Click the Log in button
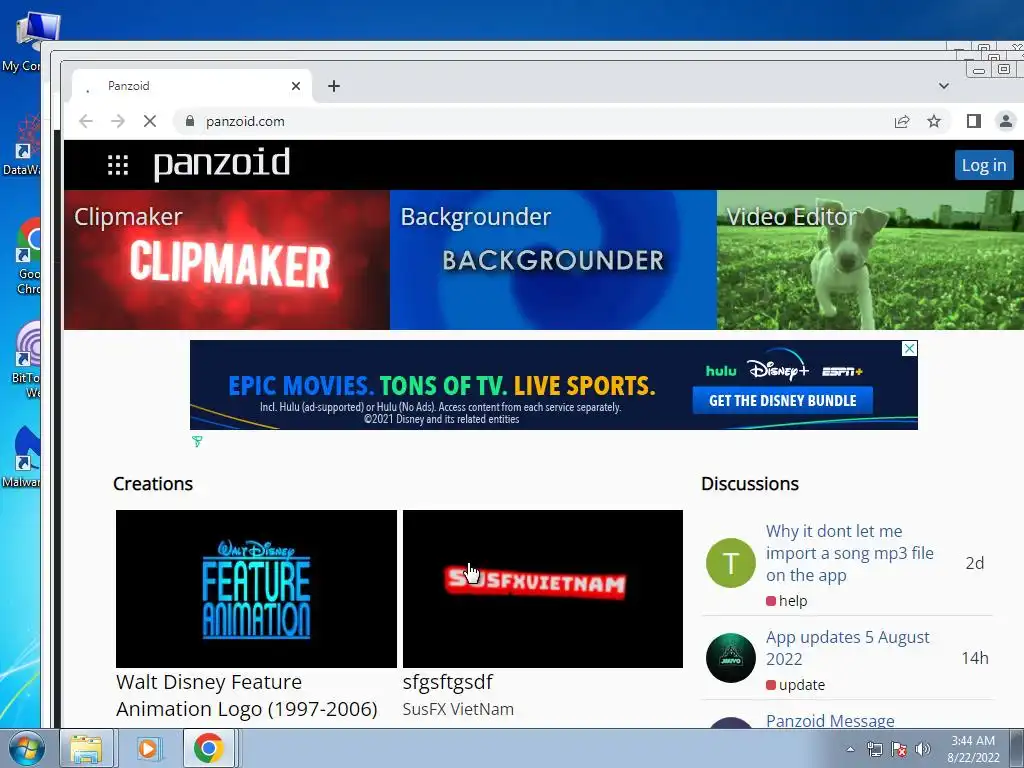The height and width of the screenshot is (768, 1024). click(984, 165)
